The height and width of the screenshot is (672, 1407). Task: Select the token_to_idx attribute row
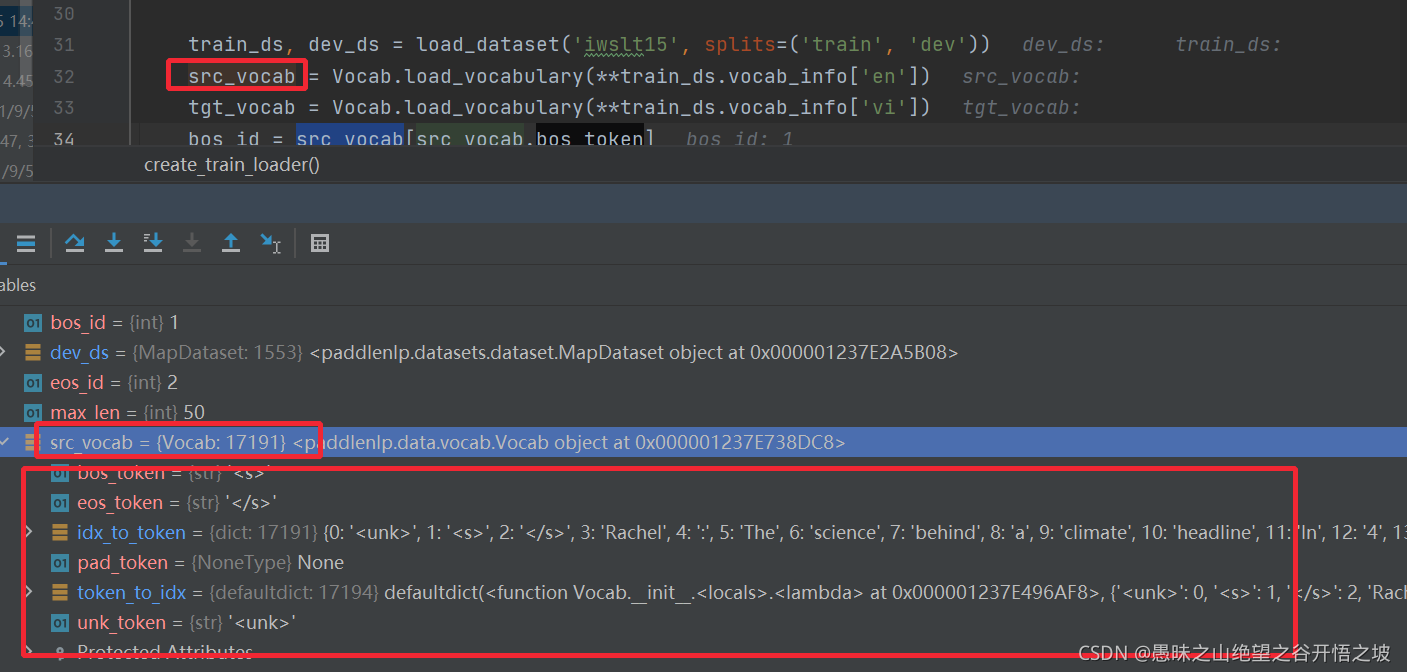[x=703, y=592]
